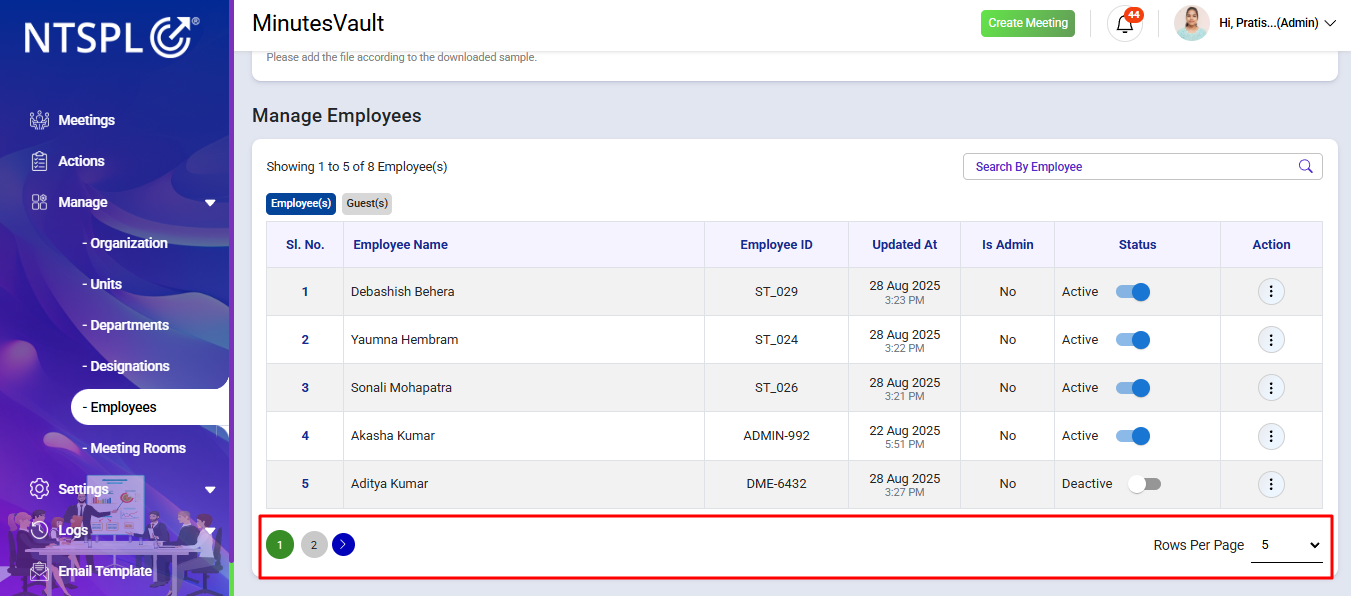Screen dimensions: 1351x596
Task: Expand the Logs menu arrow
Action: tap(210, 530)
